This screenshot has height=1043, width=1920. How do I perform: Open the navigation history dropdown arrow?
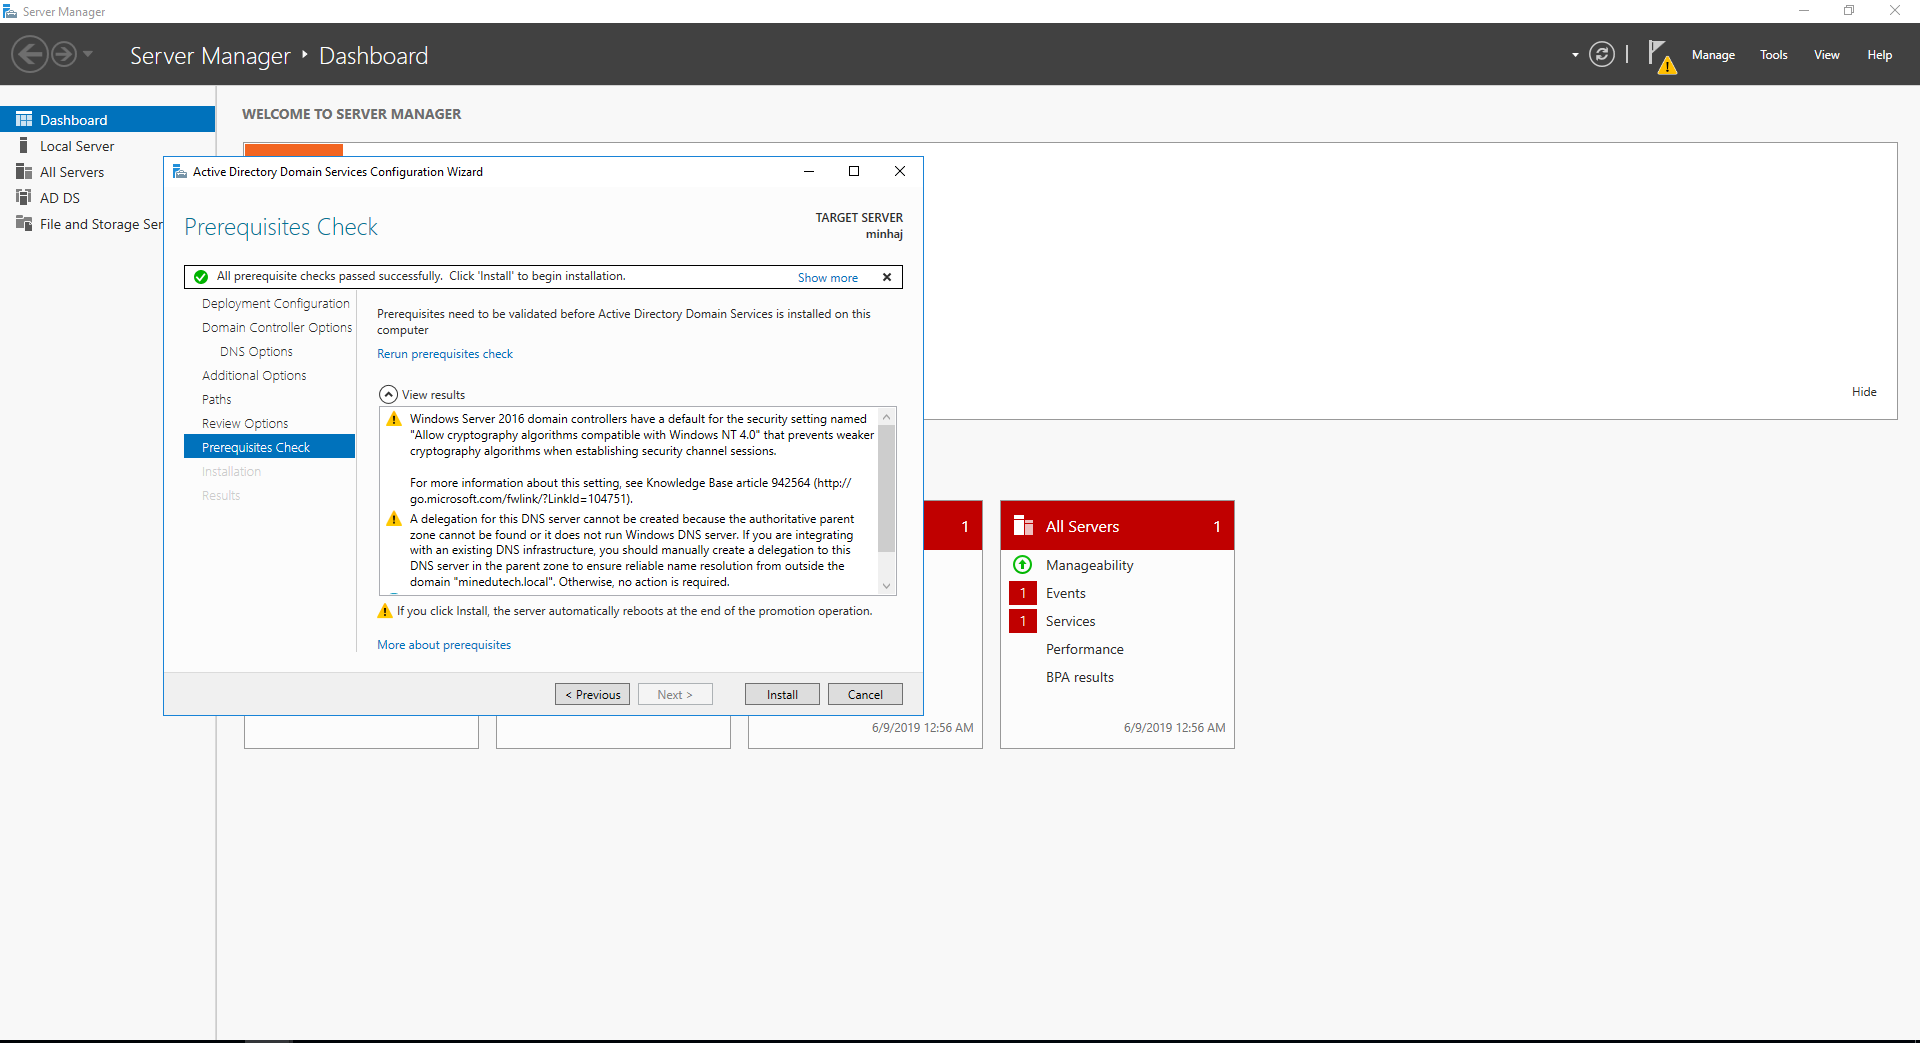88,54
